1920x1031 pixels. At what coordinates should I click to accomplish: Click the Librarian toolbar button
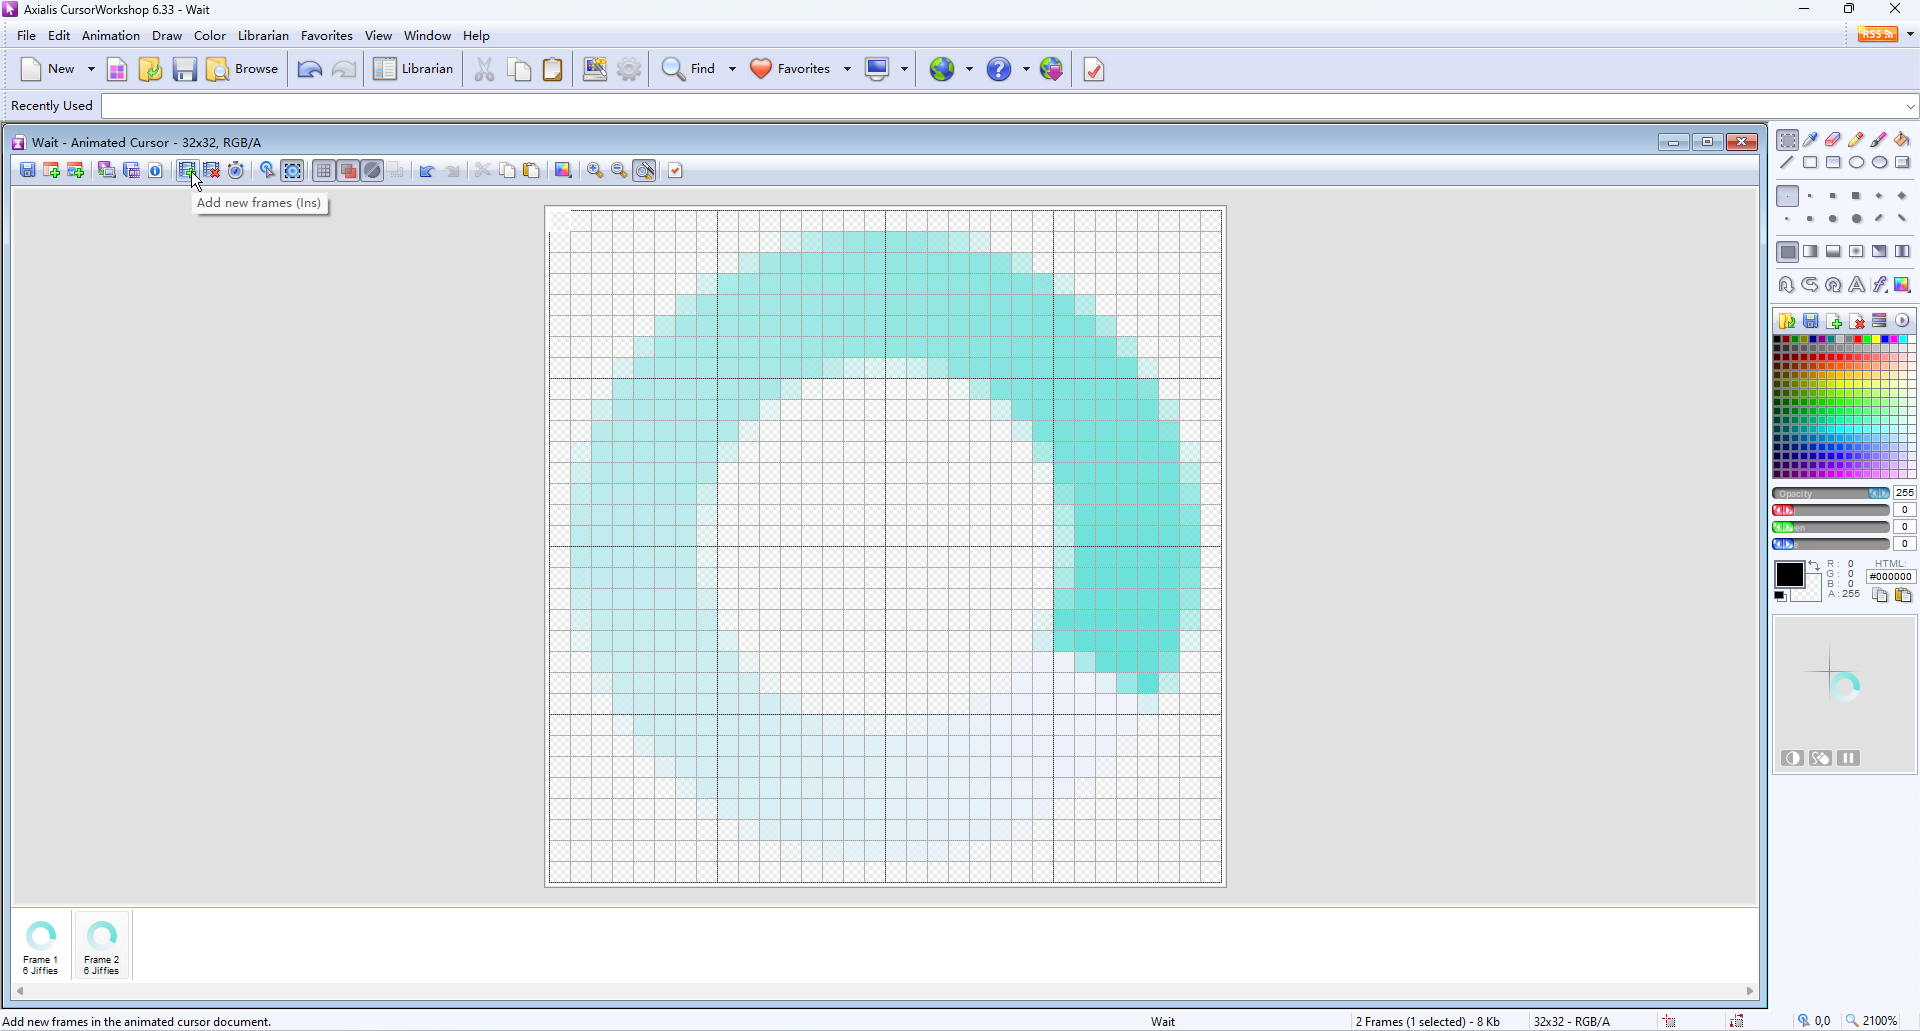coord(414,69)
